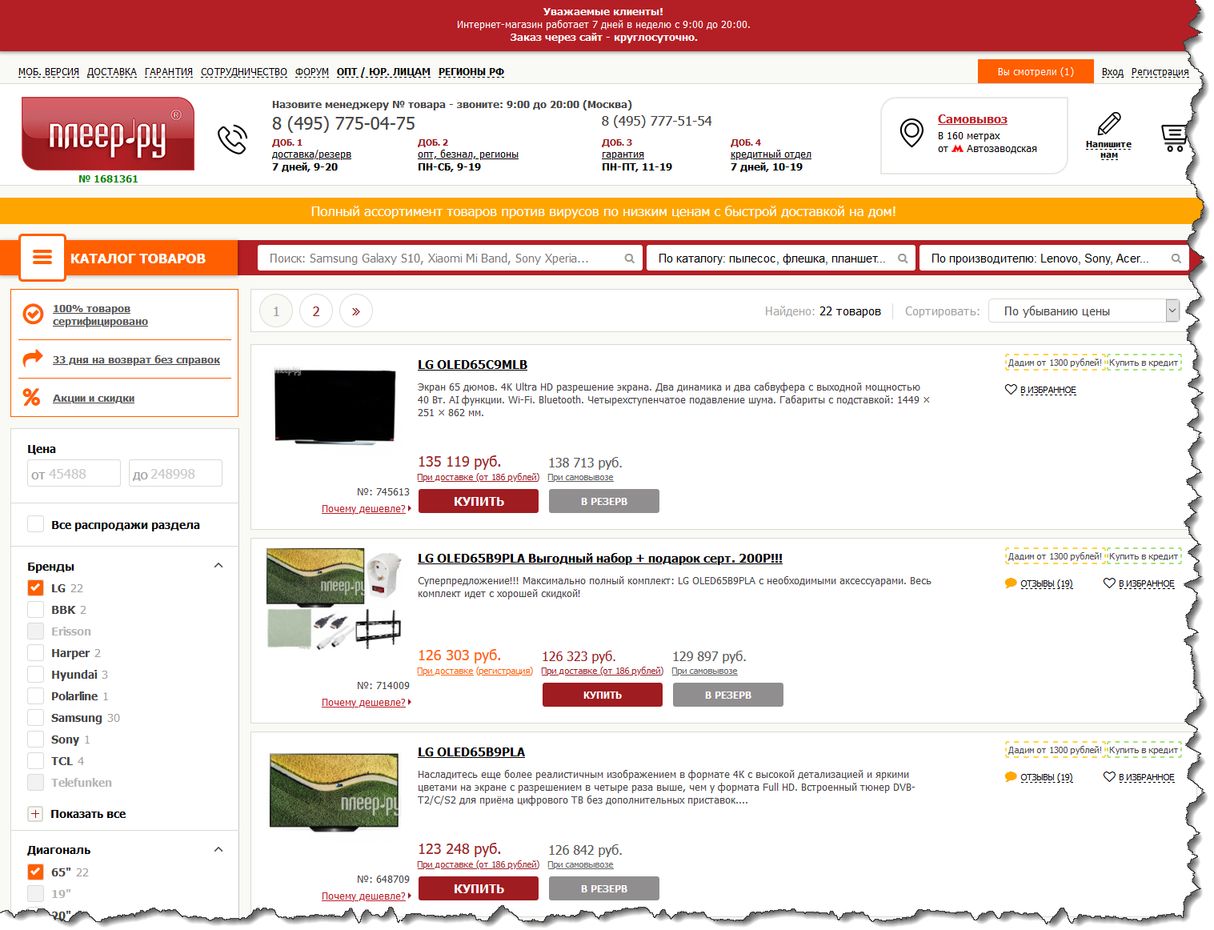Viewport: 1214px width, 930px height.
Task: Click the плеер.ру site logo
Action: click(x=107, y=134)
